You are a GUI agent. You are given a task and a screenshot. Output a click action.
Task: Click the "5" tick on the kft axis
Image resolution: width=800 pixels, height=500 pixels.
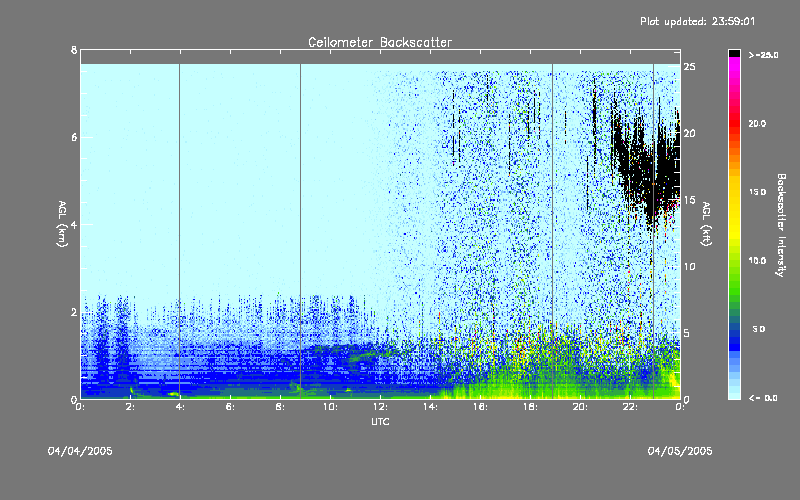point(687,333)
